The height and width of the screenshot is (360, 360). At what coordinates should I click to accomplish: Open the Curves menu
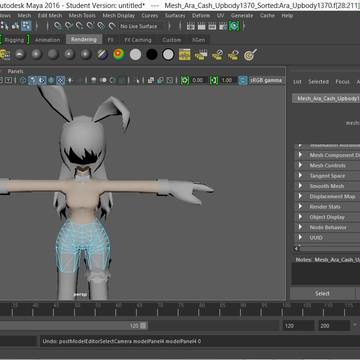tap(150, 16)
